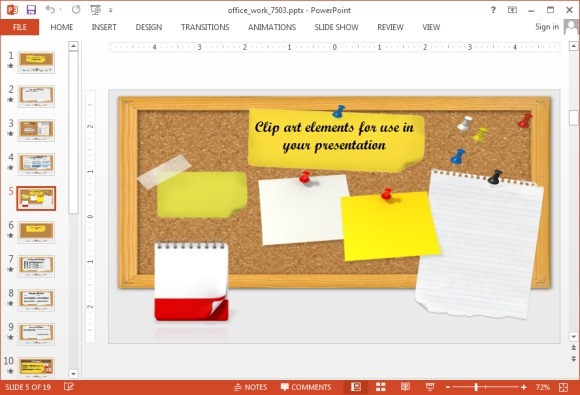Open PowerPoint Help question mark
580x395 pixels.
pyautogui.click(x=493, y=10)
